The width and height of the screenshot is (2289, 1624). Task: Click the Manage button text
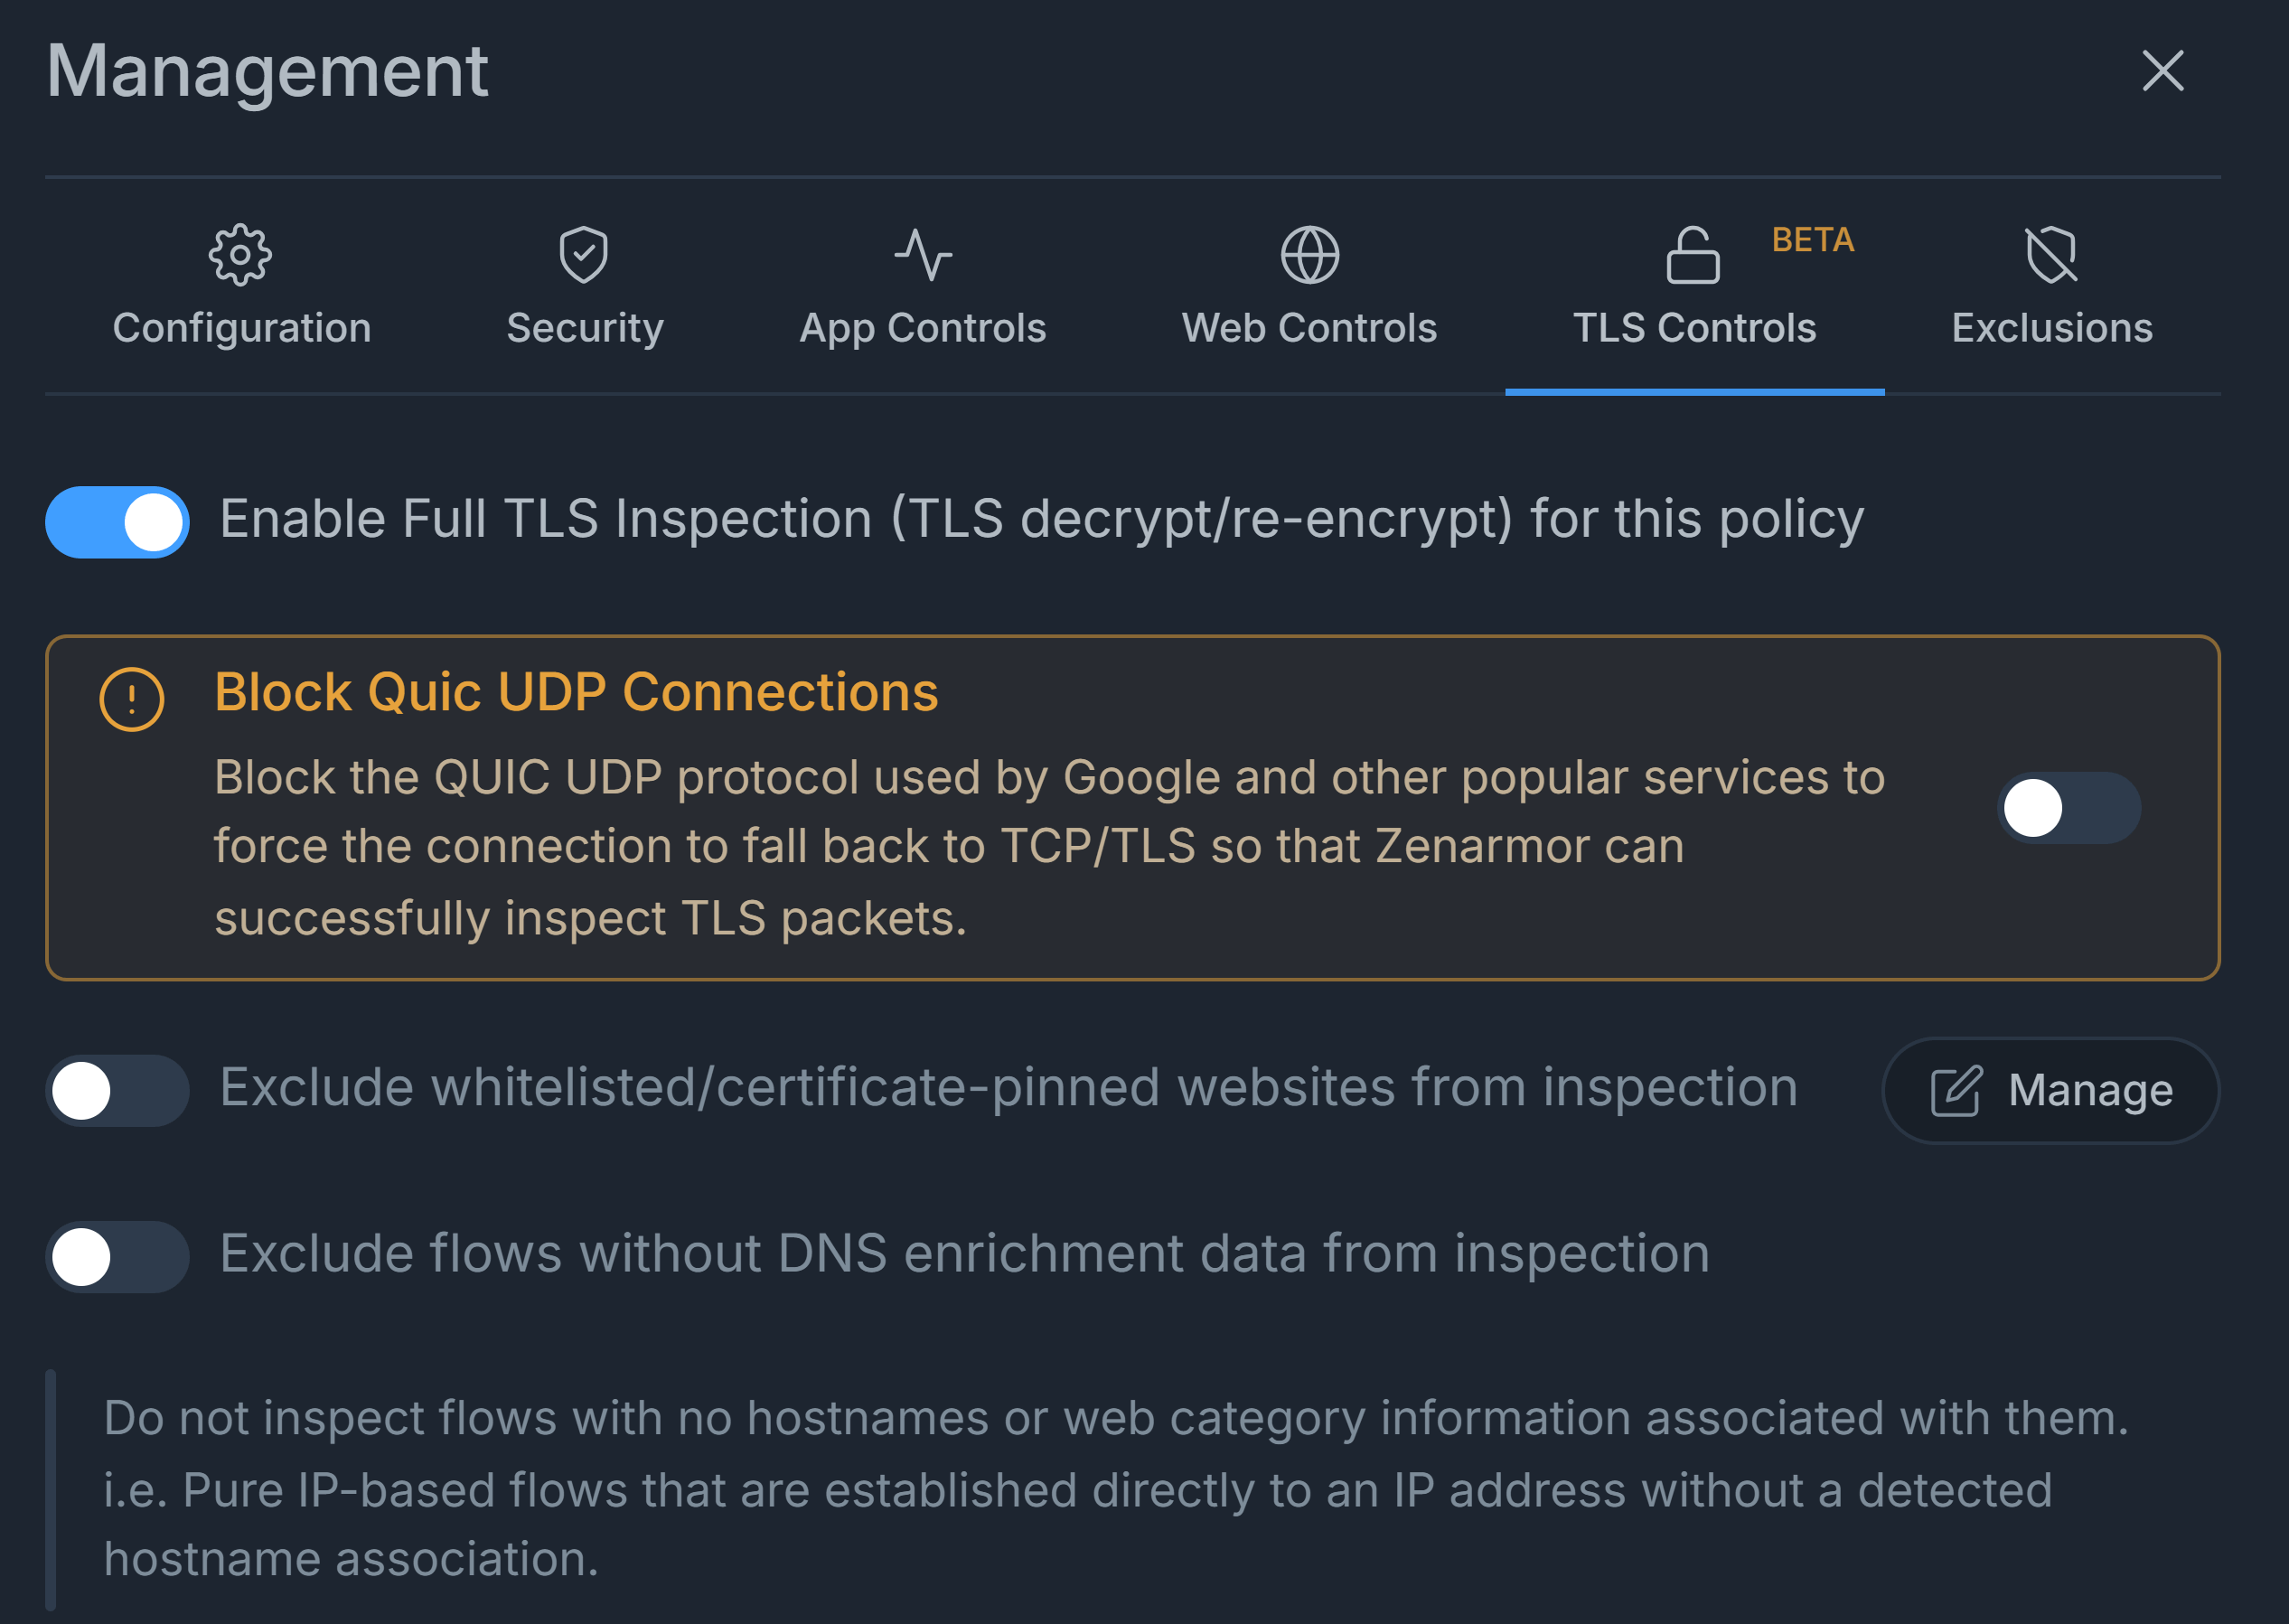pyautogui.click(x=2090, y=1090)
